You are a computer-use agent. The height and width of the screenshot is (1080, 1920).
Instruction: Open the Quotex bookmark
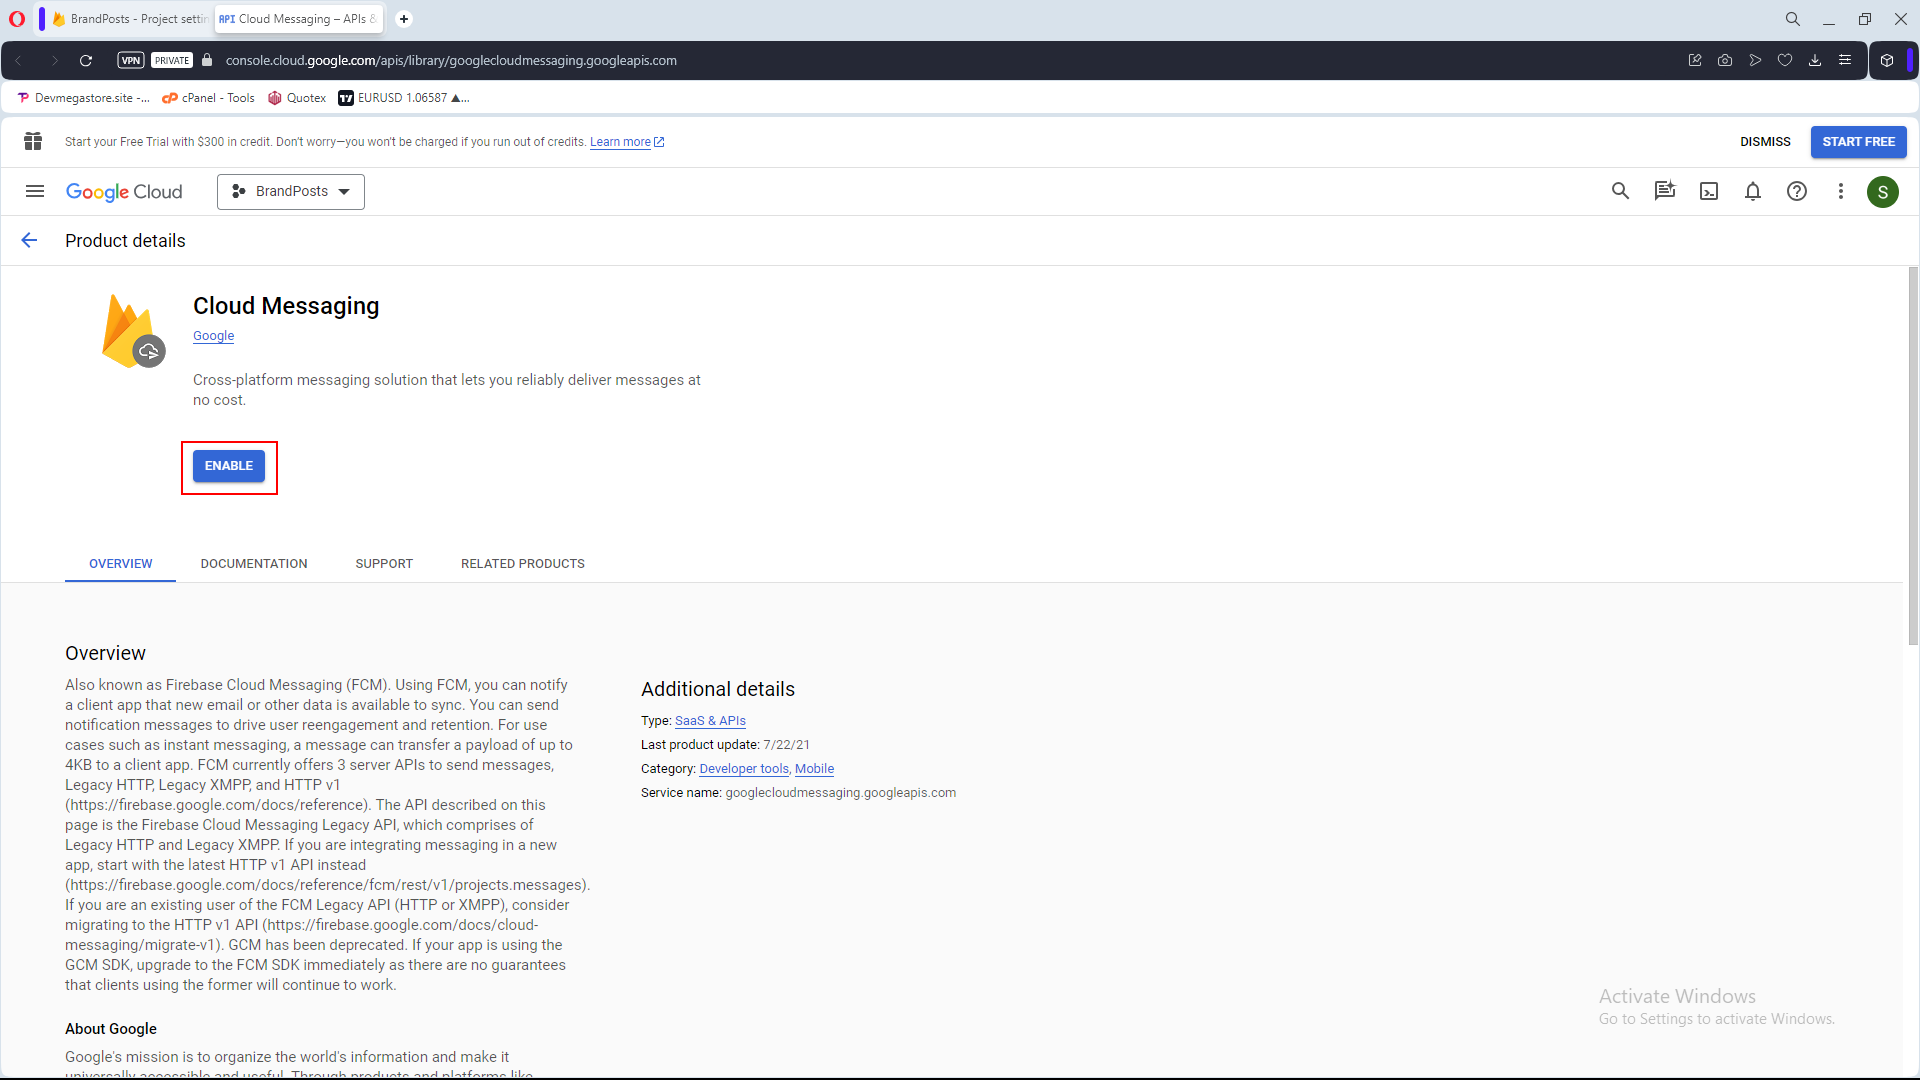pos(297,98)
